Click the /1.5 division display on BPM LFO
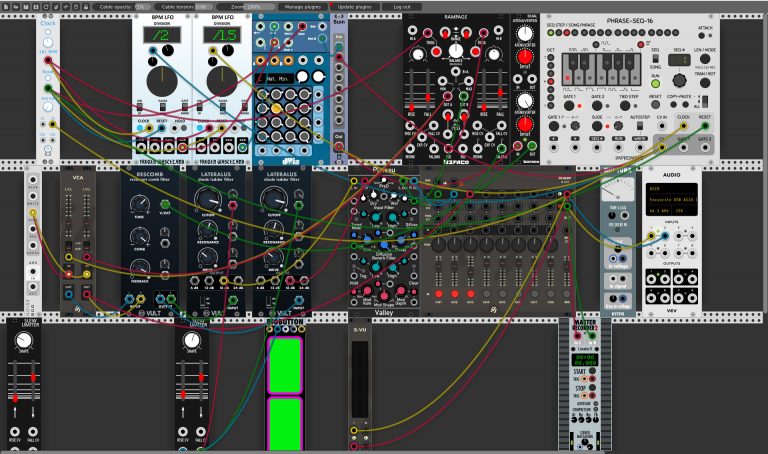768x454 pixels. [x=222, y=35]
